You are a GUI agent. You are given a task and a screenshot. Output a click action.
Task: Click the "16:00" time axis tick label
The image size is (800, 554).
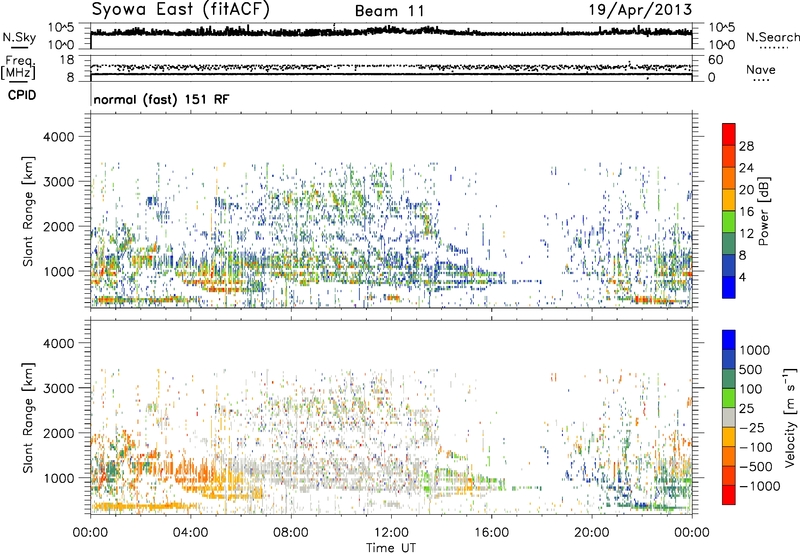(x=491, y=533)
